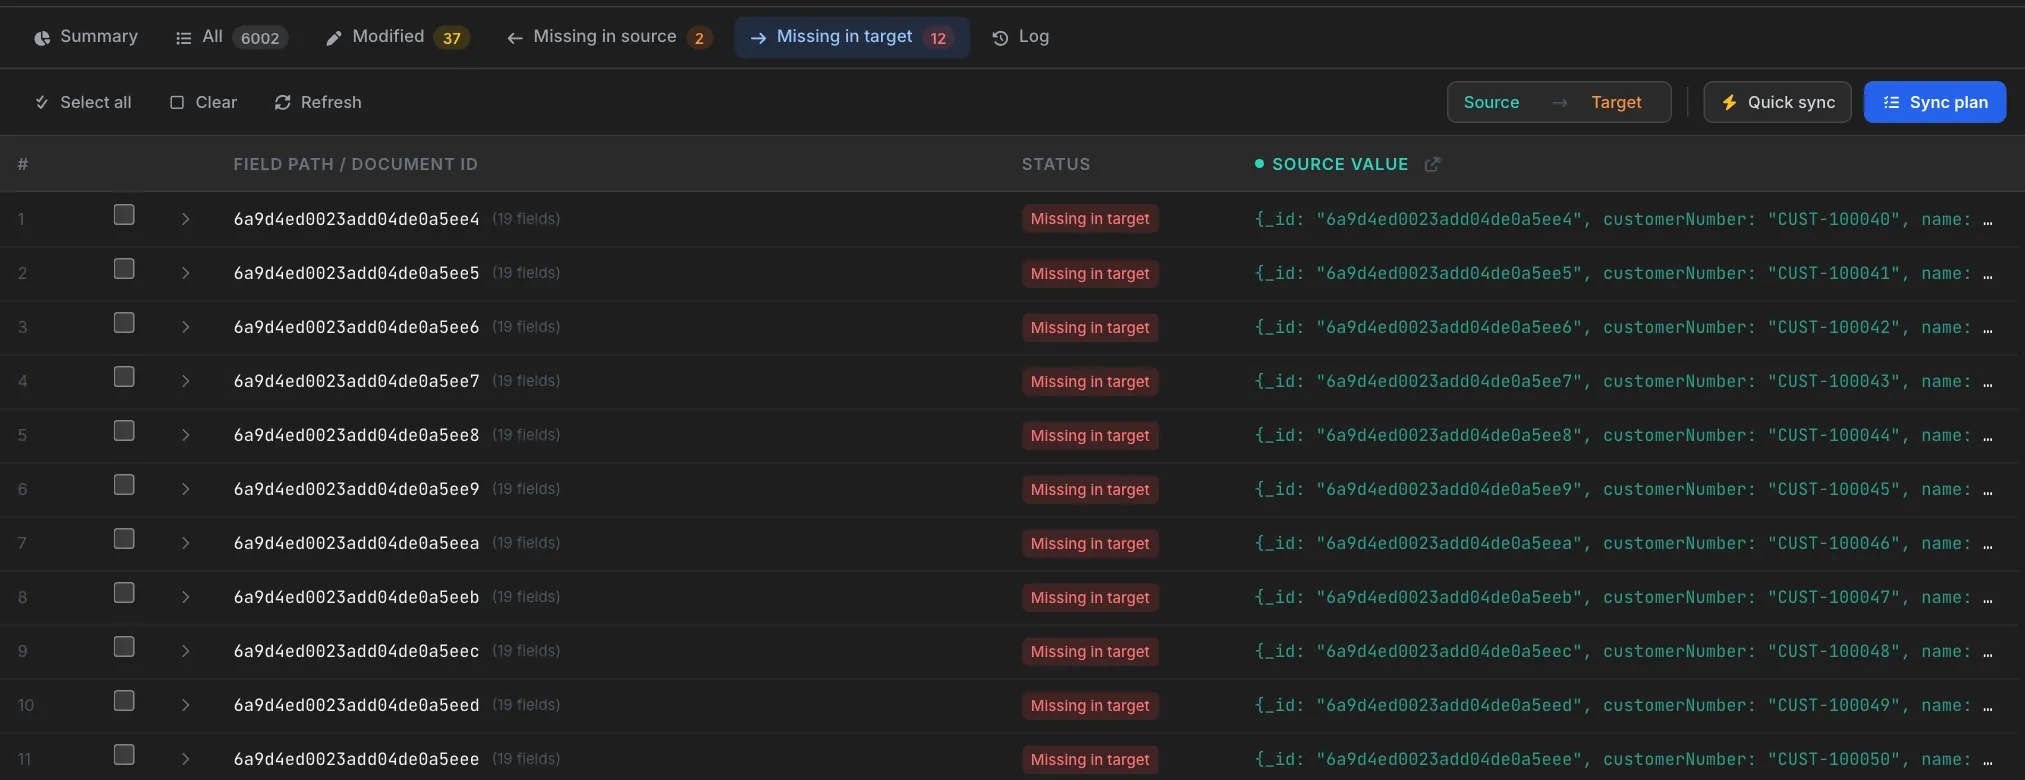Image resolution: width=2025 pixels, height=780 pixels.
Task: Expand the document ending 5eeb
Action: coord(185,597)
